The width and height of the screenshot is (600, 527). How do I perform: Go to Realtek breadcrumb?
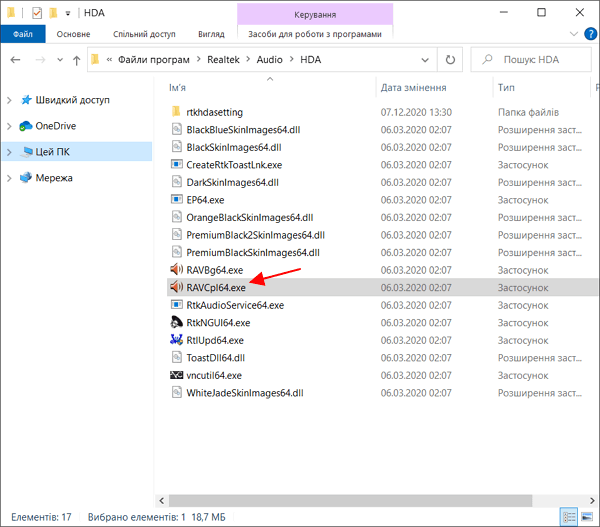pos(223,60)
